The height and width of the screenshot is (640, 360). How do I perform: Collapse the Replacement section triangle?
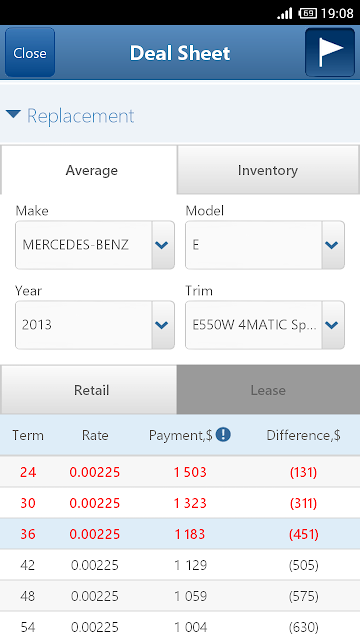point(13,115)
